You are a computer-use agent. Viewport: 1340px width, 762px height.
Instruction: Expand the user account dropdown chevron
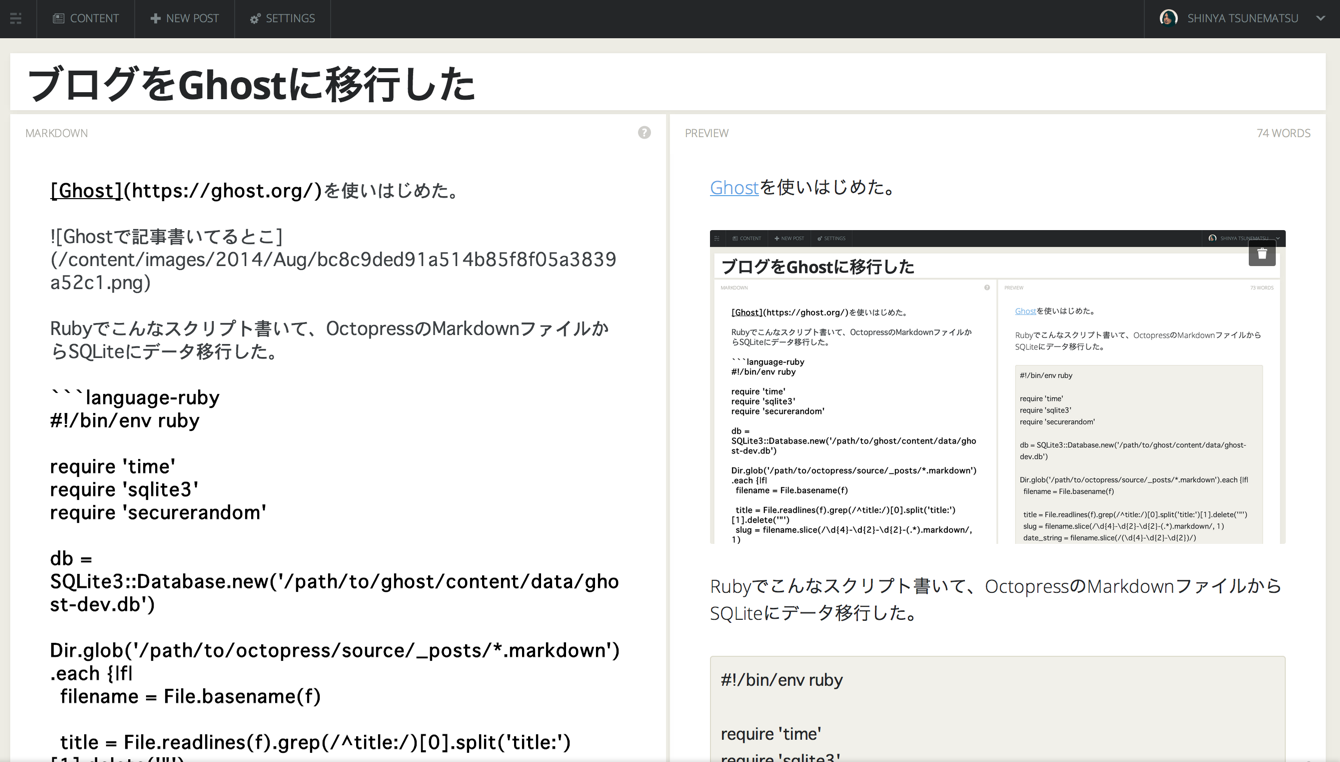pyautogui.click(x=1319, y=17)
